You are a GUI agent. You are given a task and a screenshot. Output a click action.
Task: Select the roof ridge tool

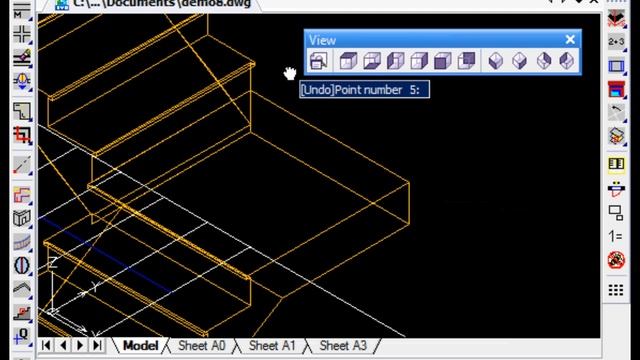pyautogui.click(x=22, y=289)
